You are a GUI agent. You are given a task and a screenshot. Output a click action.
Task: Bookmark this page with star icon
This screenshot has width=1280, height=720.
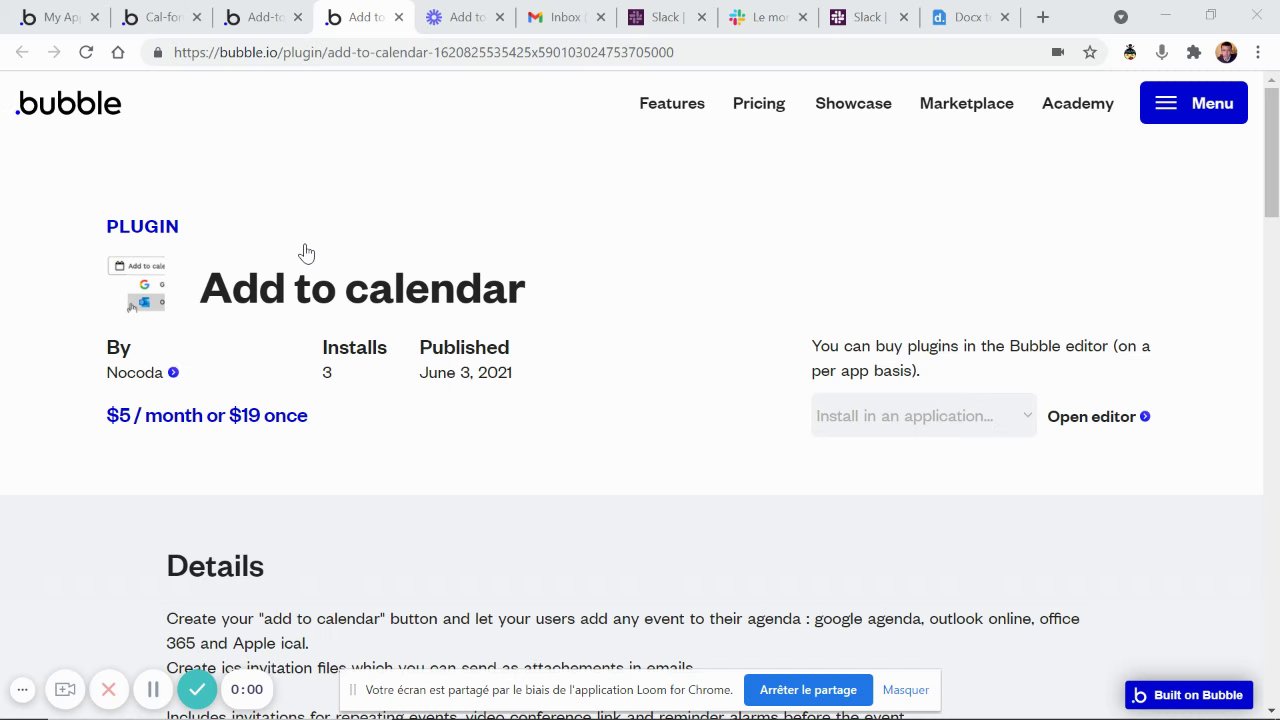point(1090,52)
